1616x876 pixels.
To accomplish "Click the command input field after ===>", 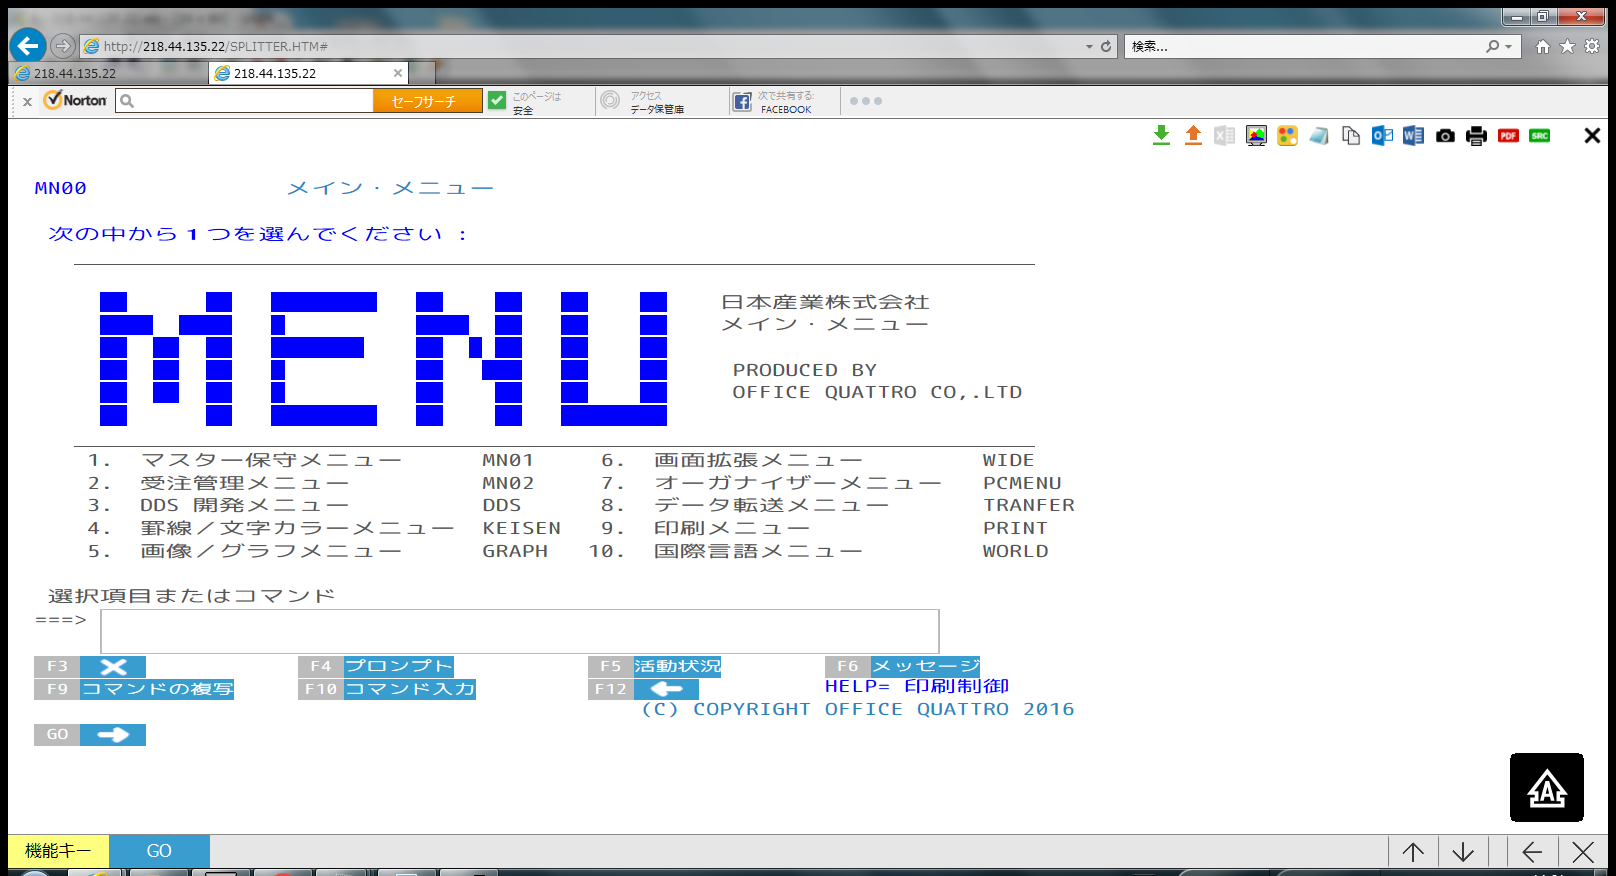I will tap(519, 631).
